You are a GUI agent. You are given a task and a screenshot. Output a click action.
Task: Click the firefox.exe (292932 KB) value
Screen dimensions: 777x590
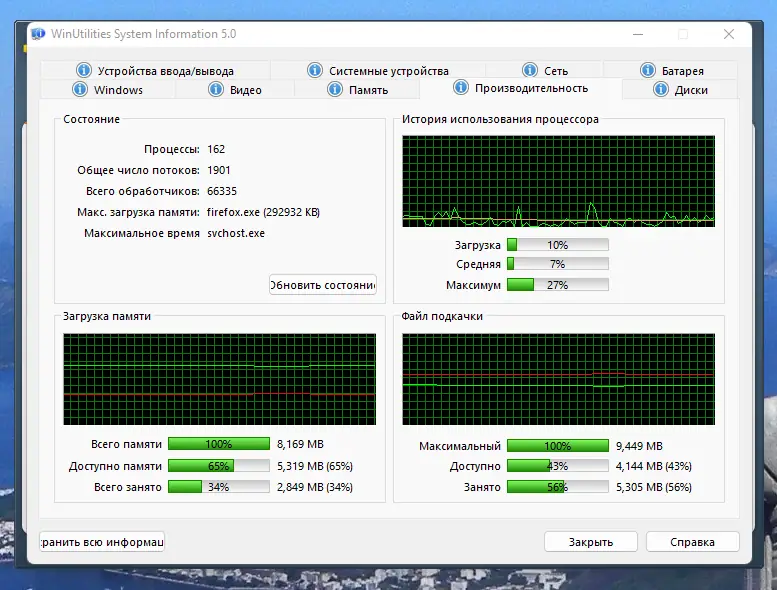point(263,212)
